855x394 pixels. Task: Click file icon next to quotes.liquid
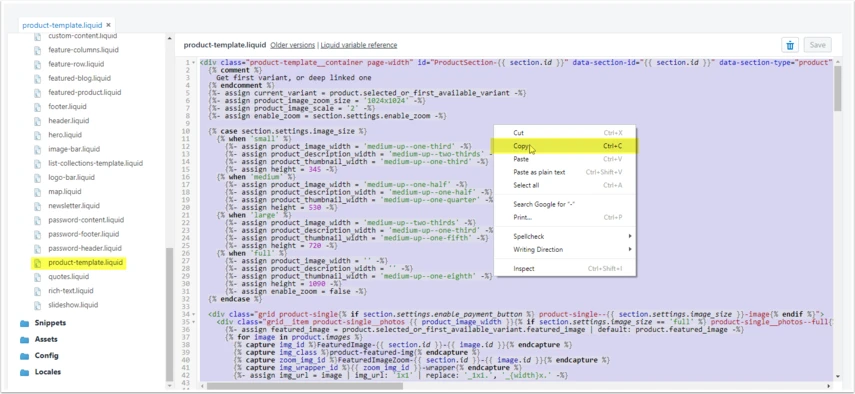coord(38,276)
